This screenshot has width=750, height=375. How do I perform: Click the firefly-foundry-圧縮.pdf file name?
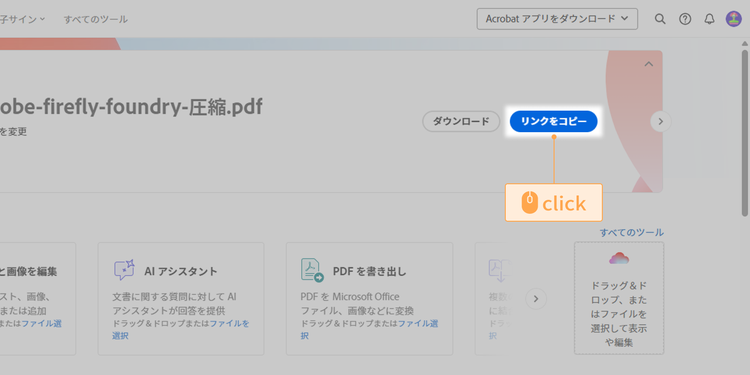click(x=131, y=107)
